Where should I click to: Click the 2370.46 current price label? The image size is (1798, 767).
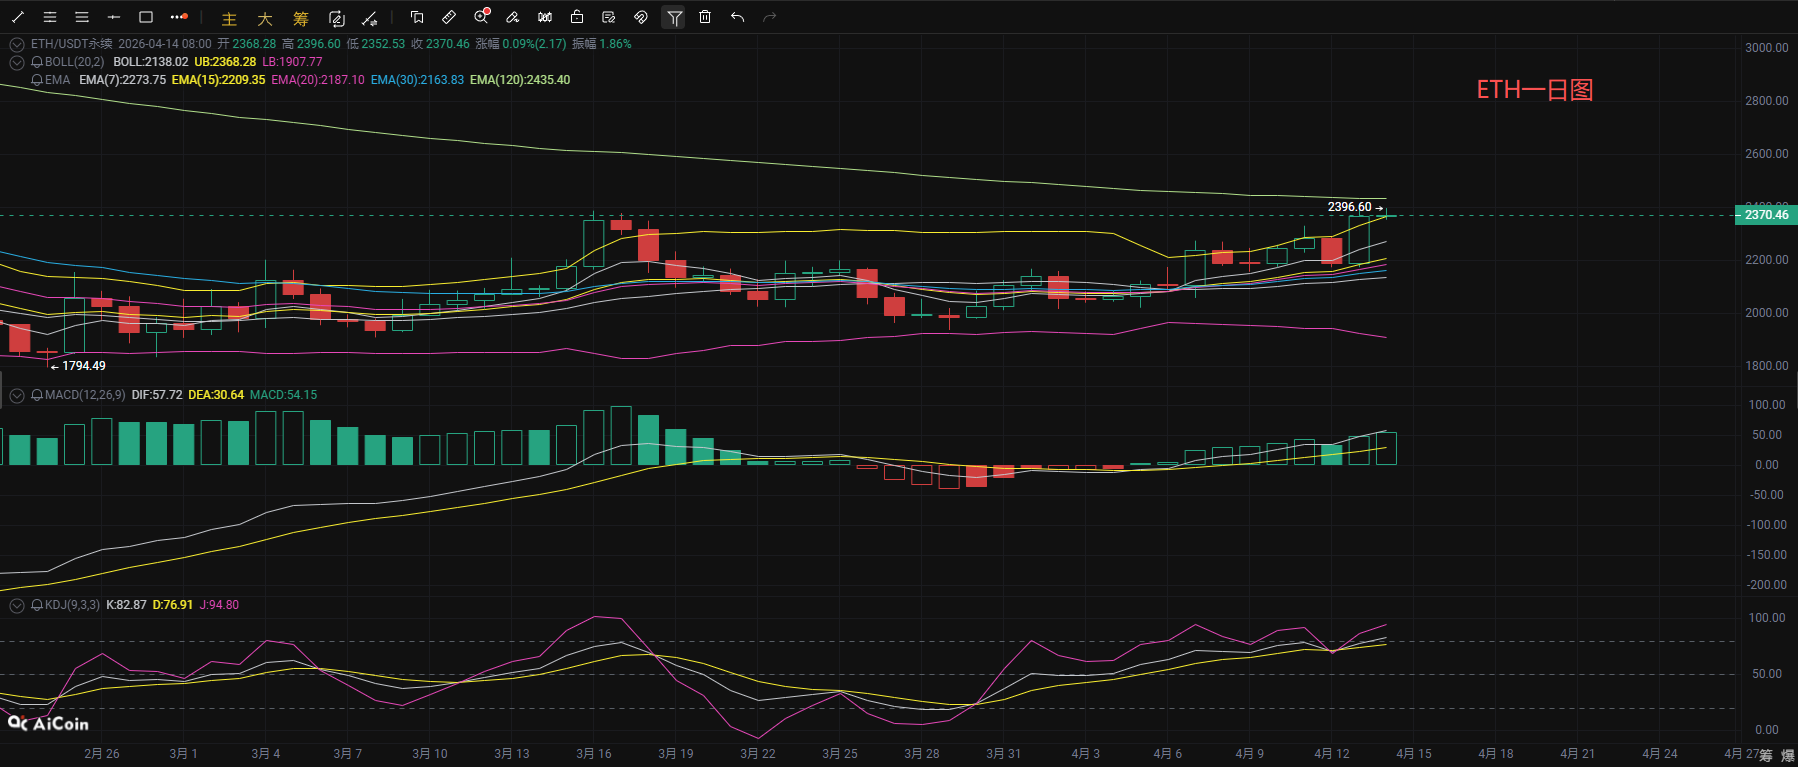[x=1765, y=215]
